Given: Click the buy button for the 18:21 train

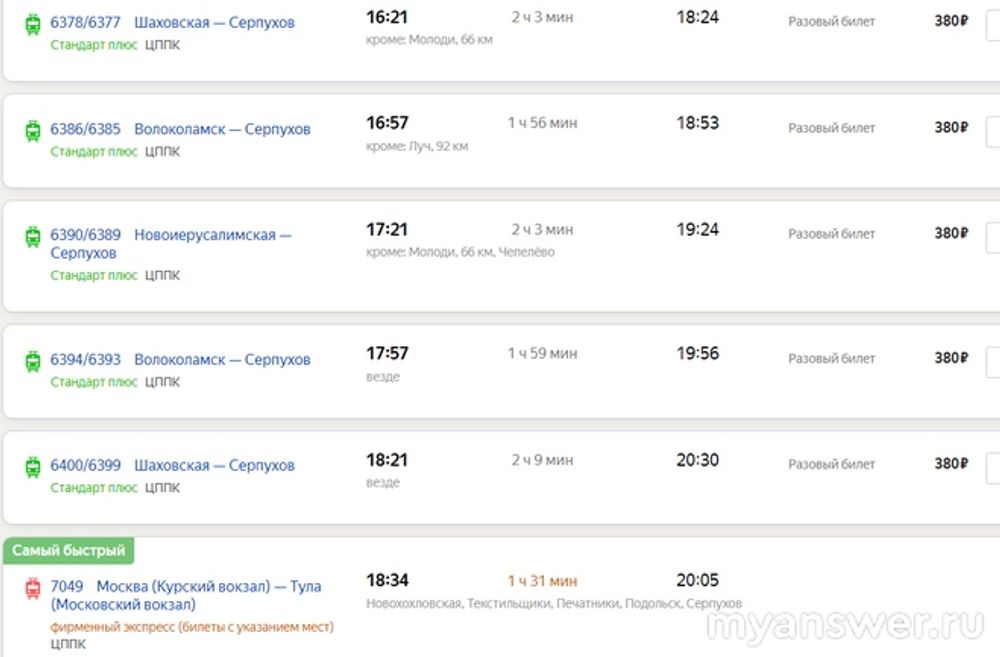Looking at the screenshot, I should pyautogui.click(x=992, y=467).
